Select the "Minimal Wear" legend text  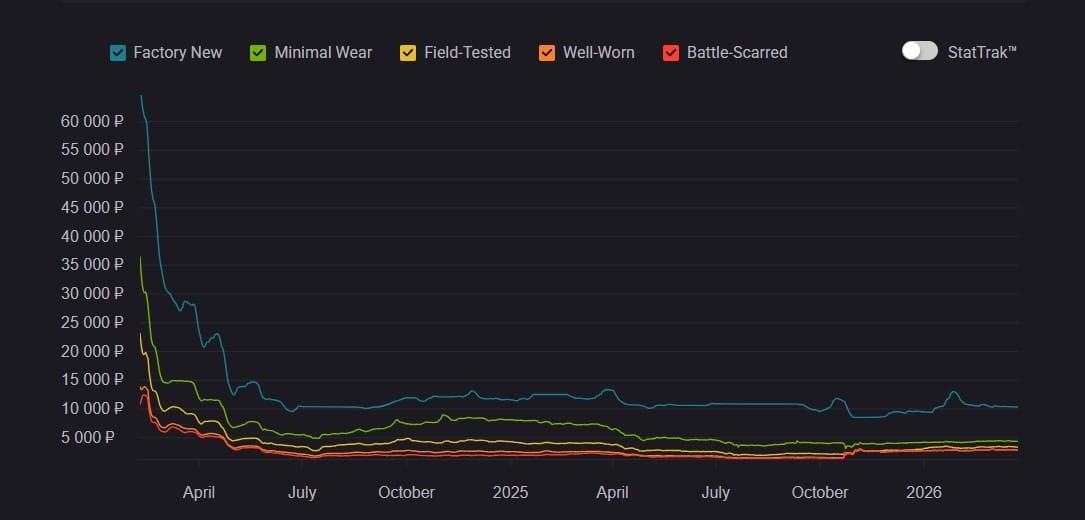tap(323, 52)
